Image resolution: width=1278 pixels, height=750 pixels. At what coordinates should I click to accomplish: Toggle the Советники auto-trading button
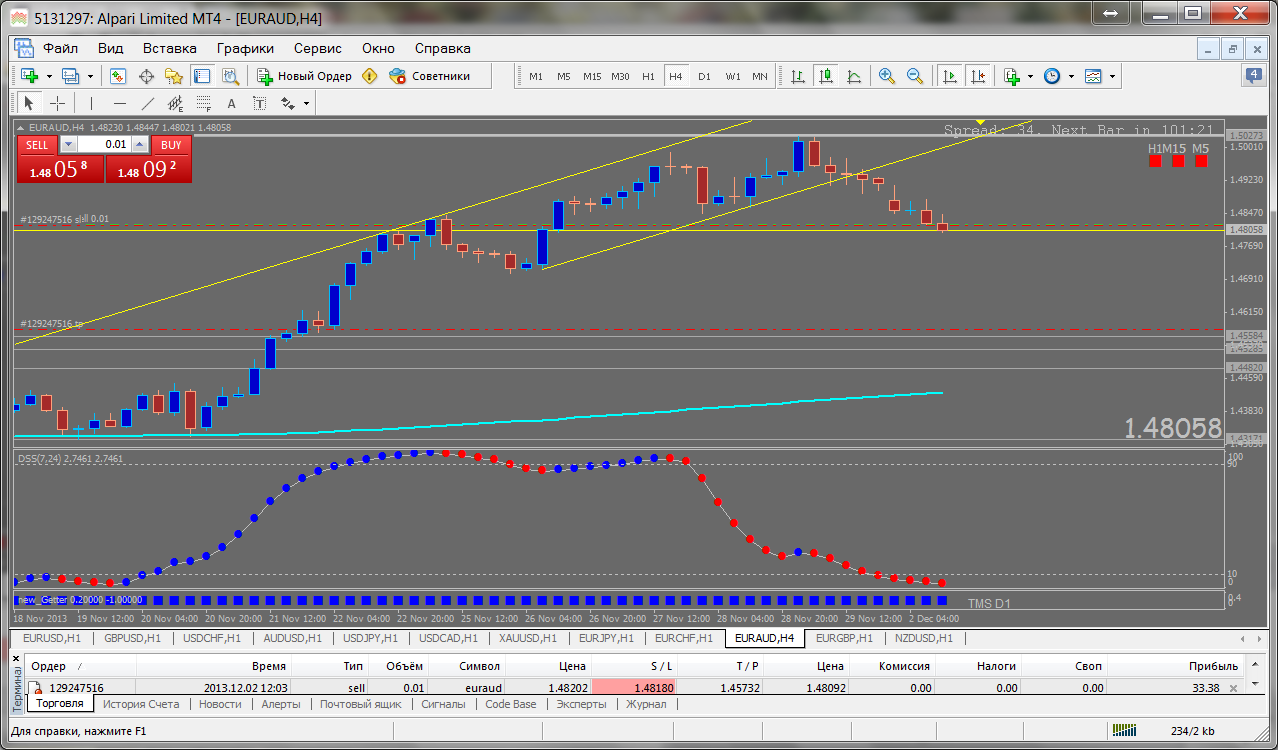(x=429, y=76)
